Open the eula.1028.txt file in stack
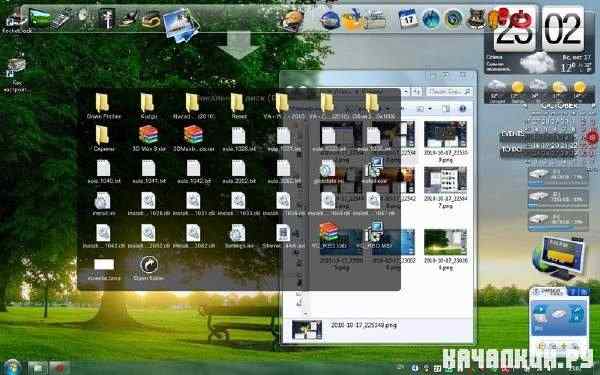Viewport: 600px width, 375px height. tap(238, 138)
